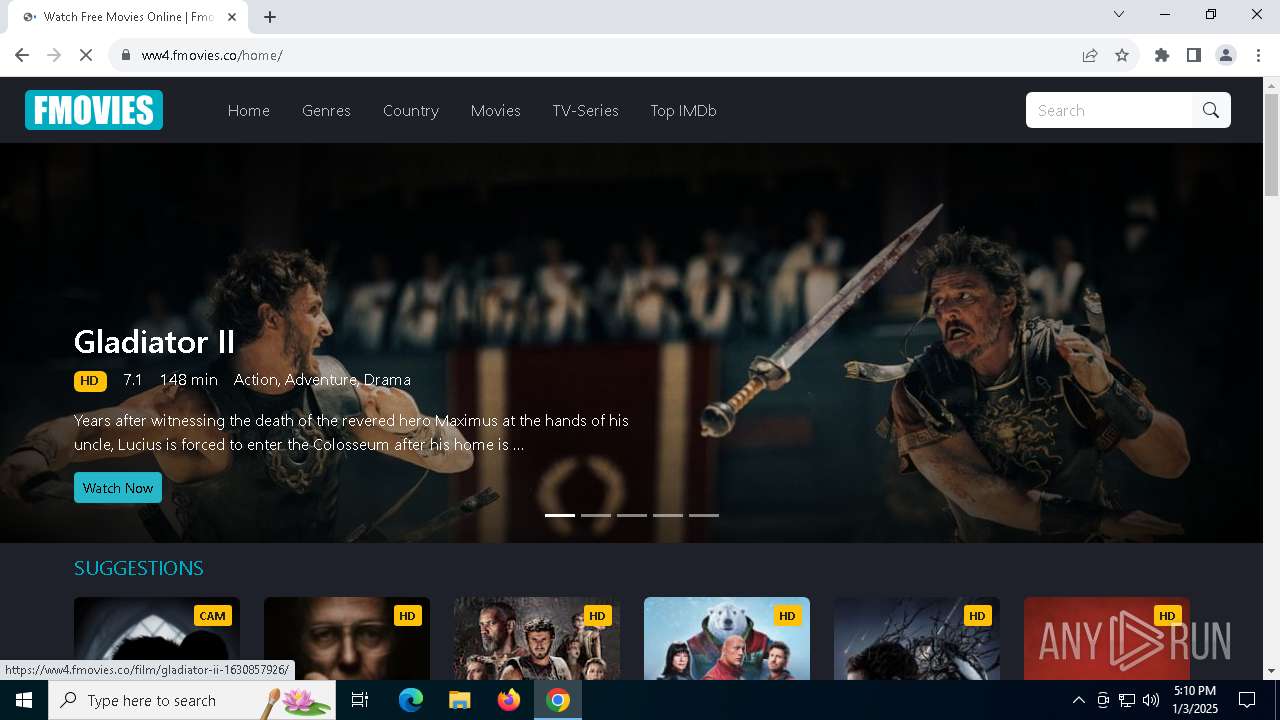Go to Movies section
The width and height of the screenshot is (1280, 720).
coord(496,110)
